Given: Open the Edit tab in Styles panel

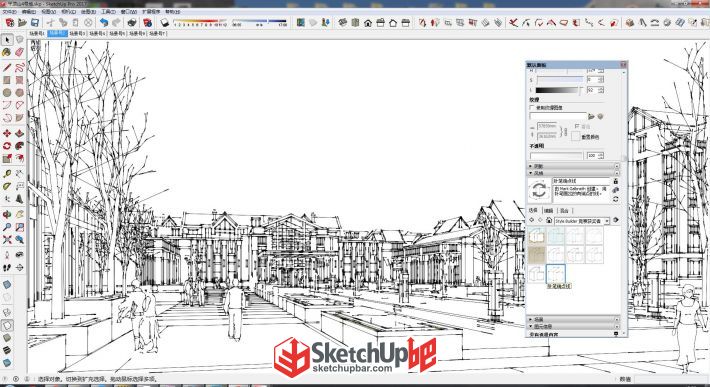Looking at the screenshot, I should [x=548, y=211].
